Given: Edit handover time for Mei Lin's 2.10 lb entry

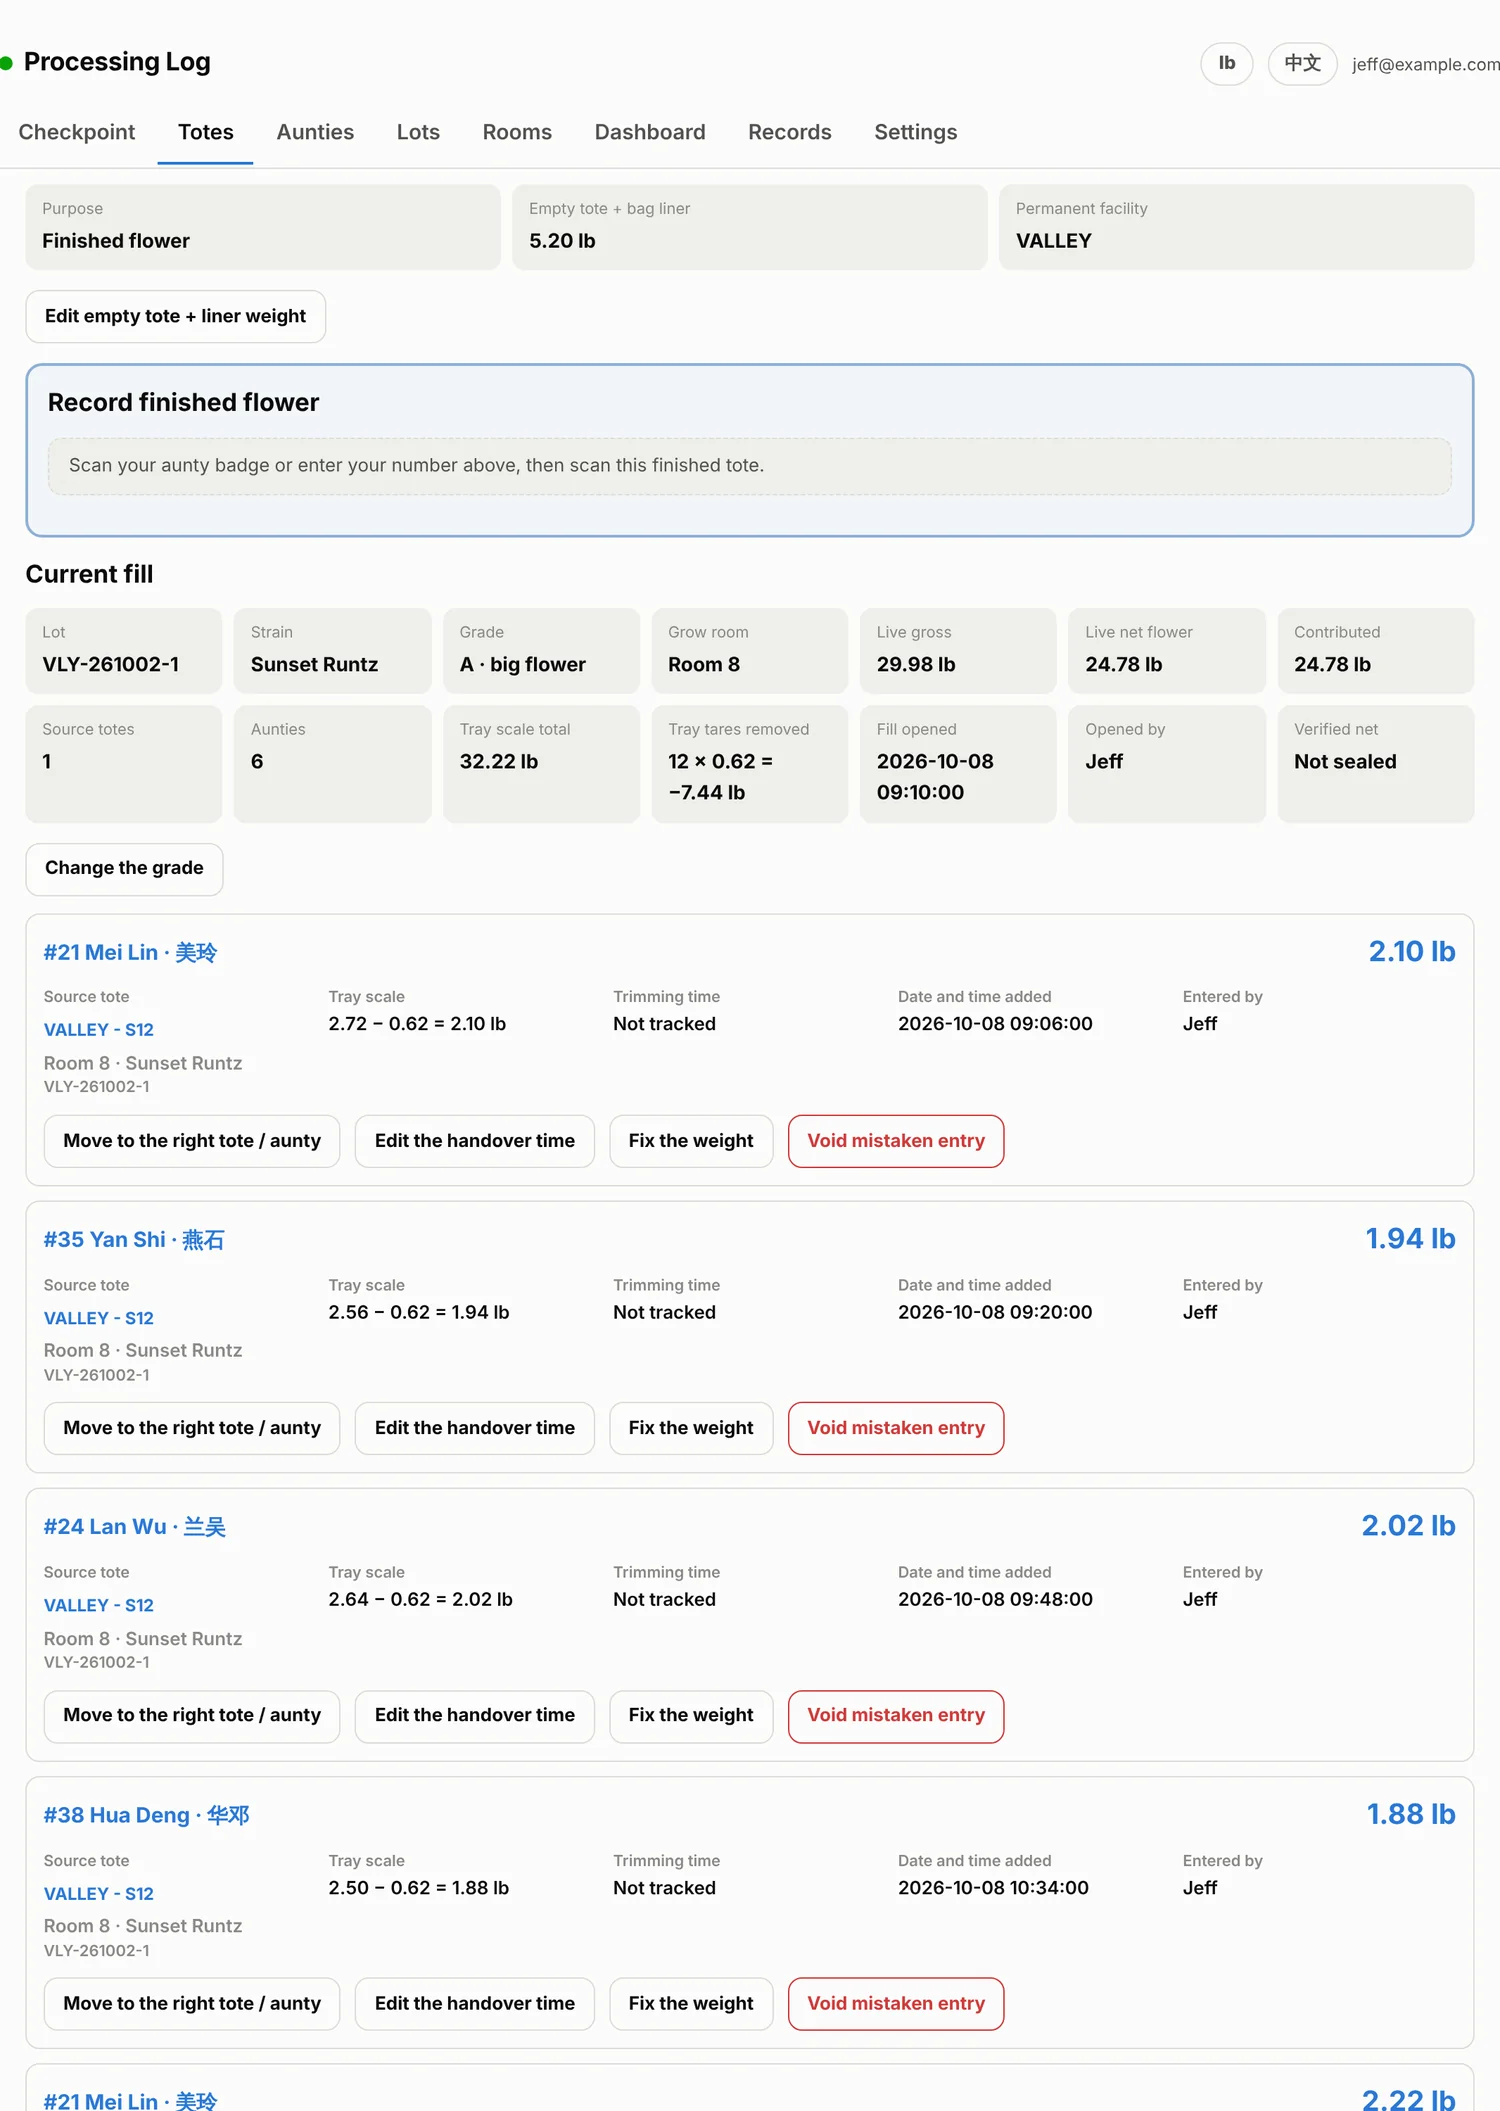Looking at the screenshot, I should point(475,1141).
